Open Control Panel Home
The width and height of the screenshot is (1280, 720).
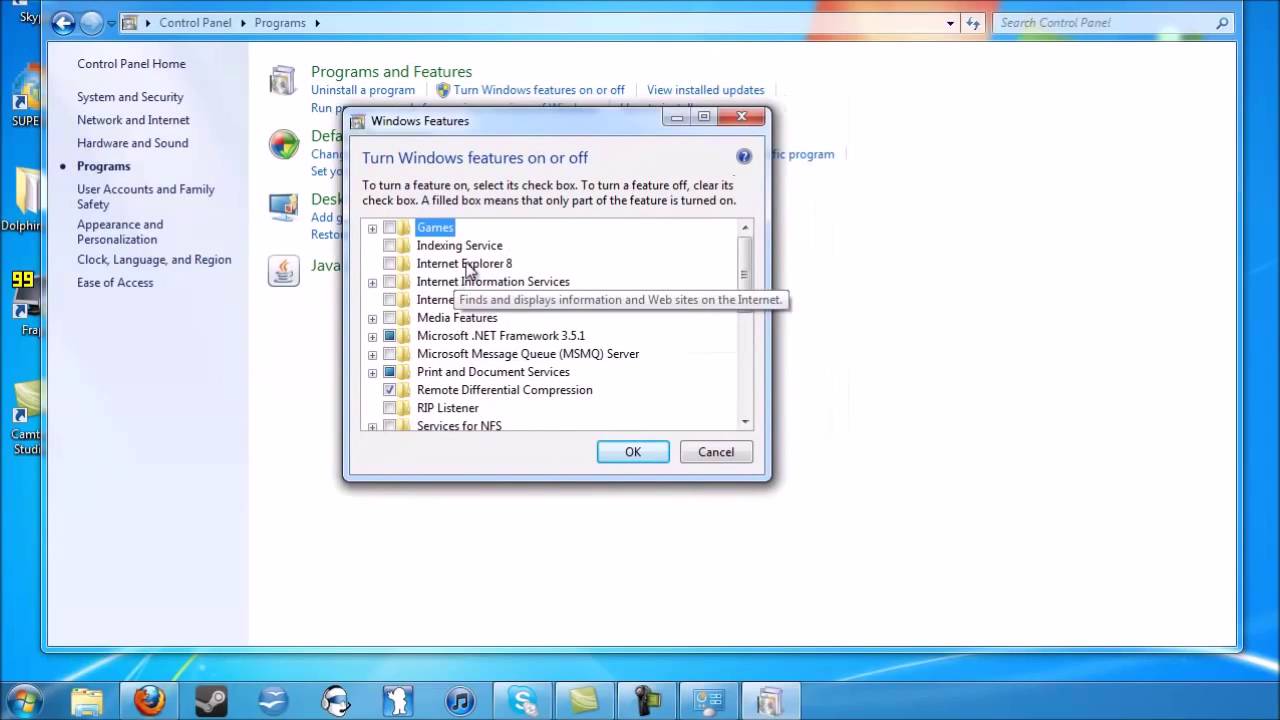(131, 64)
